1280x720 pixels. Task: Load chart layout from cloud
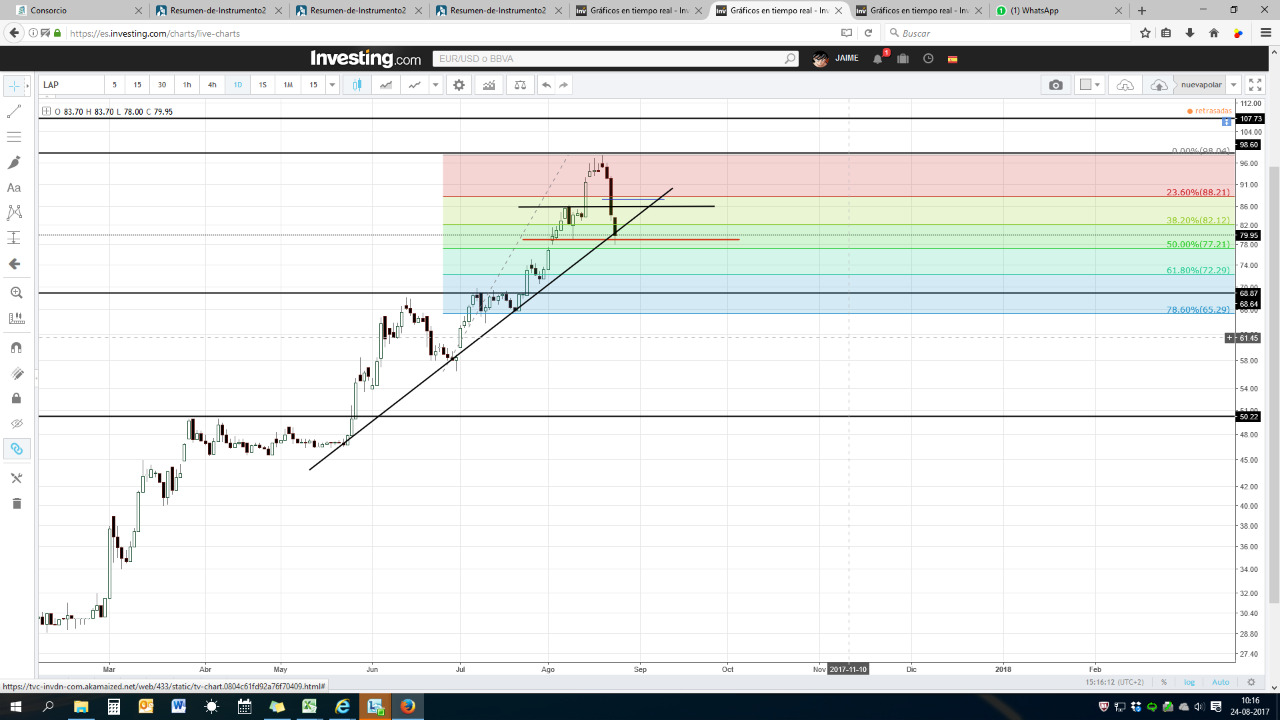click(x=1125, y=85)
